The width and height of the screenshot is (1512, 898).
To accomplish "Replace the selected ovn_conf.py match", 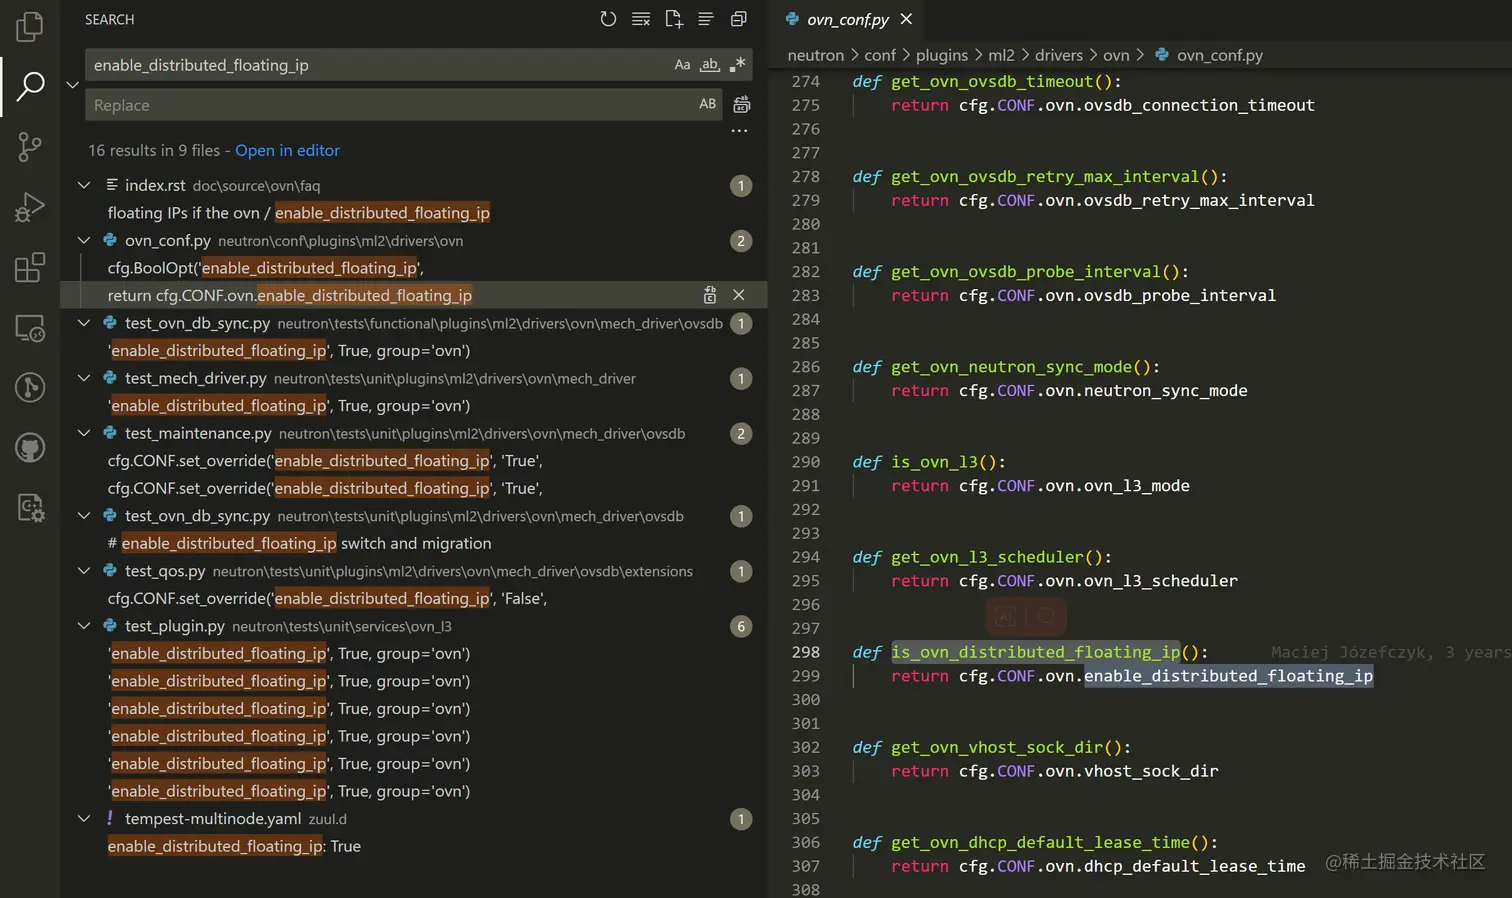I will point(710,295).
